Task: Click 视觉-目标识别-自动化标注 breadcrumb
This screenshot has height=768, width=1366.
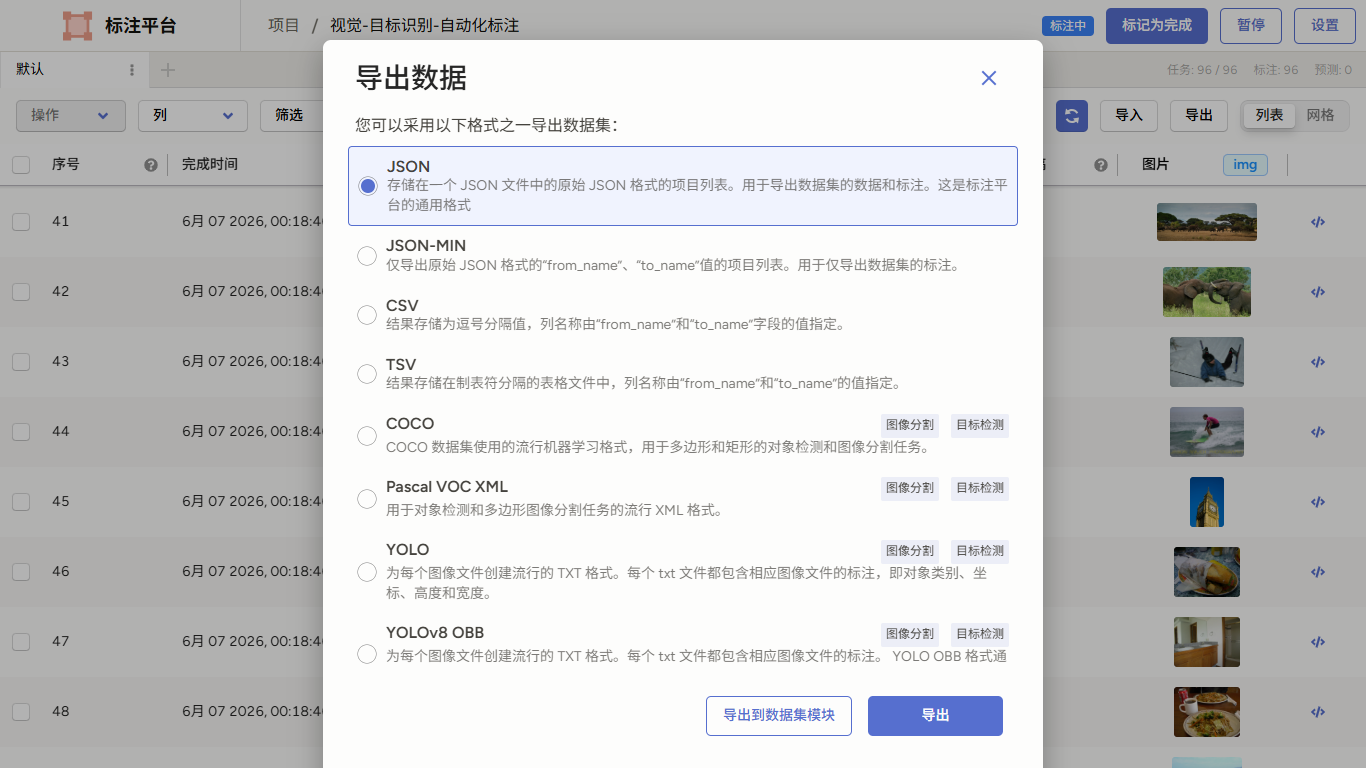Action: [424, 25]
